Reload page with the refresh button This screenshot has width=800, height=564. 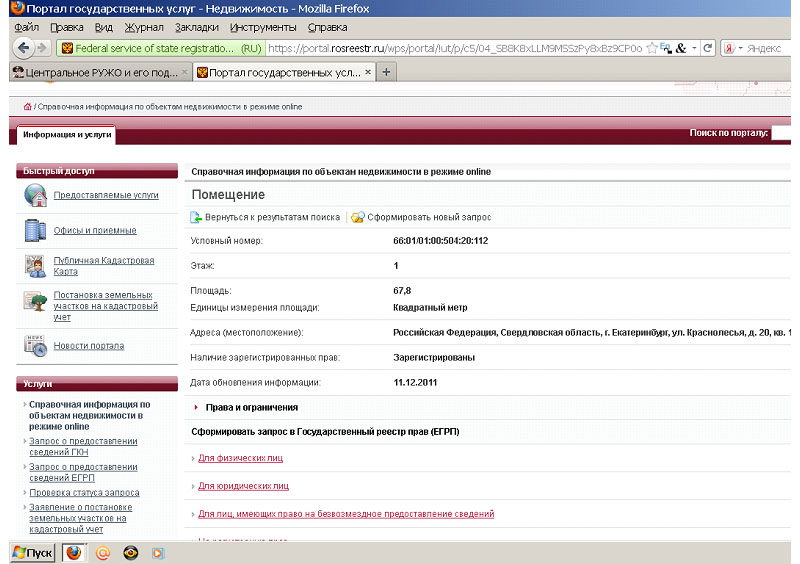(x=708, y=47)
